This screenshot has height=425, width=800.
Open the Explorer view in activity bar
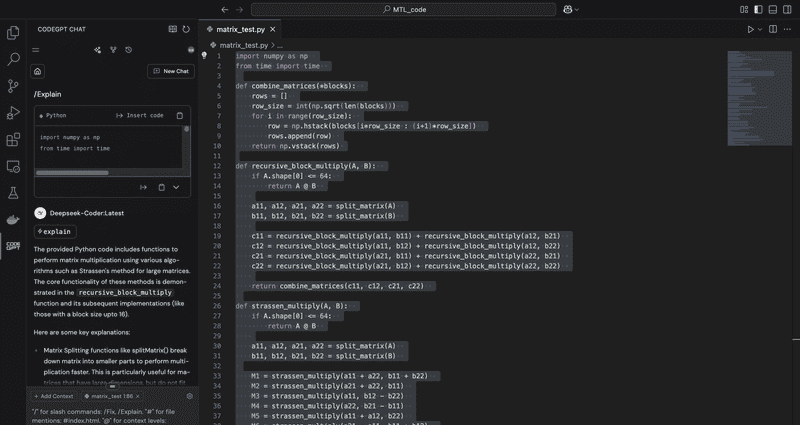(x=13, y=33)
